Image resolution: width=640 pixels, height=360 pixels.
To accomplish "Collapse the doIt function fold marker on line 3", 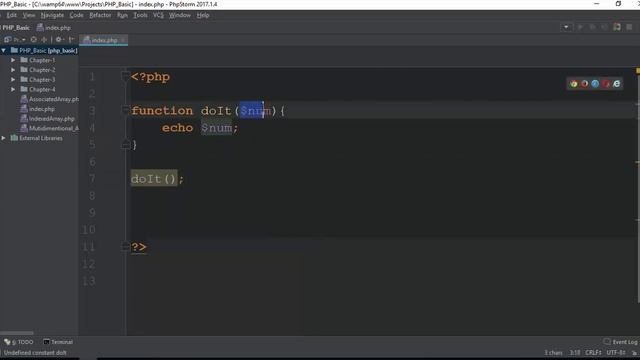I will click(125, 110).
